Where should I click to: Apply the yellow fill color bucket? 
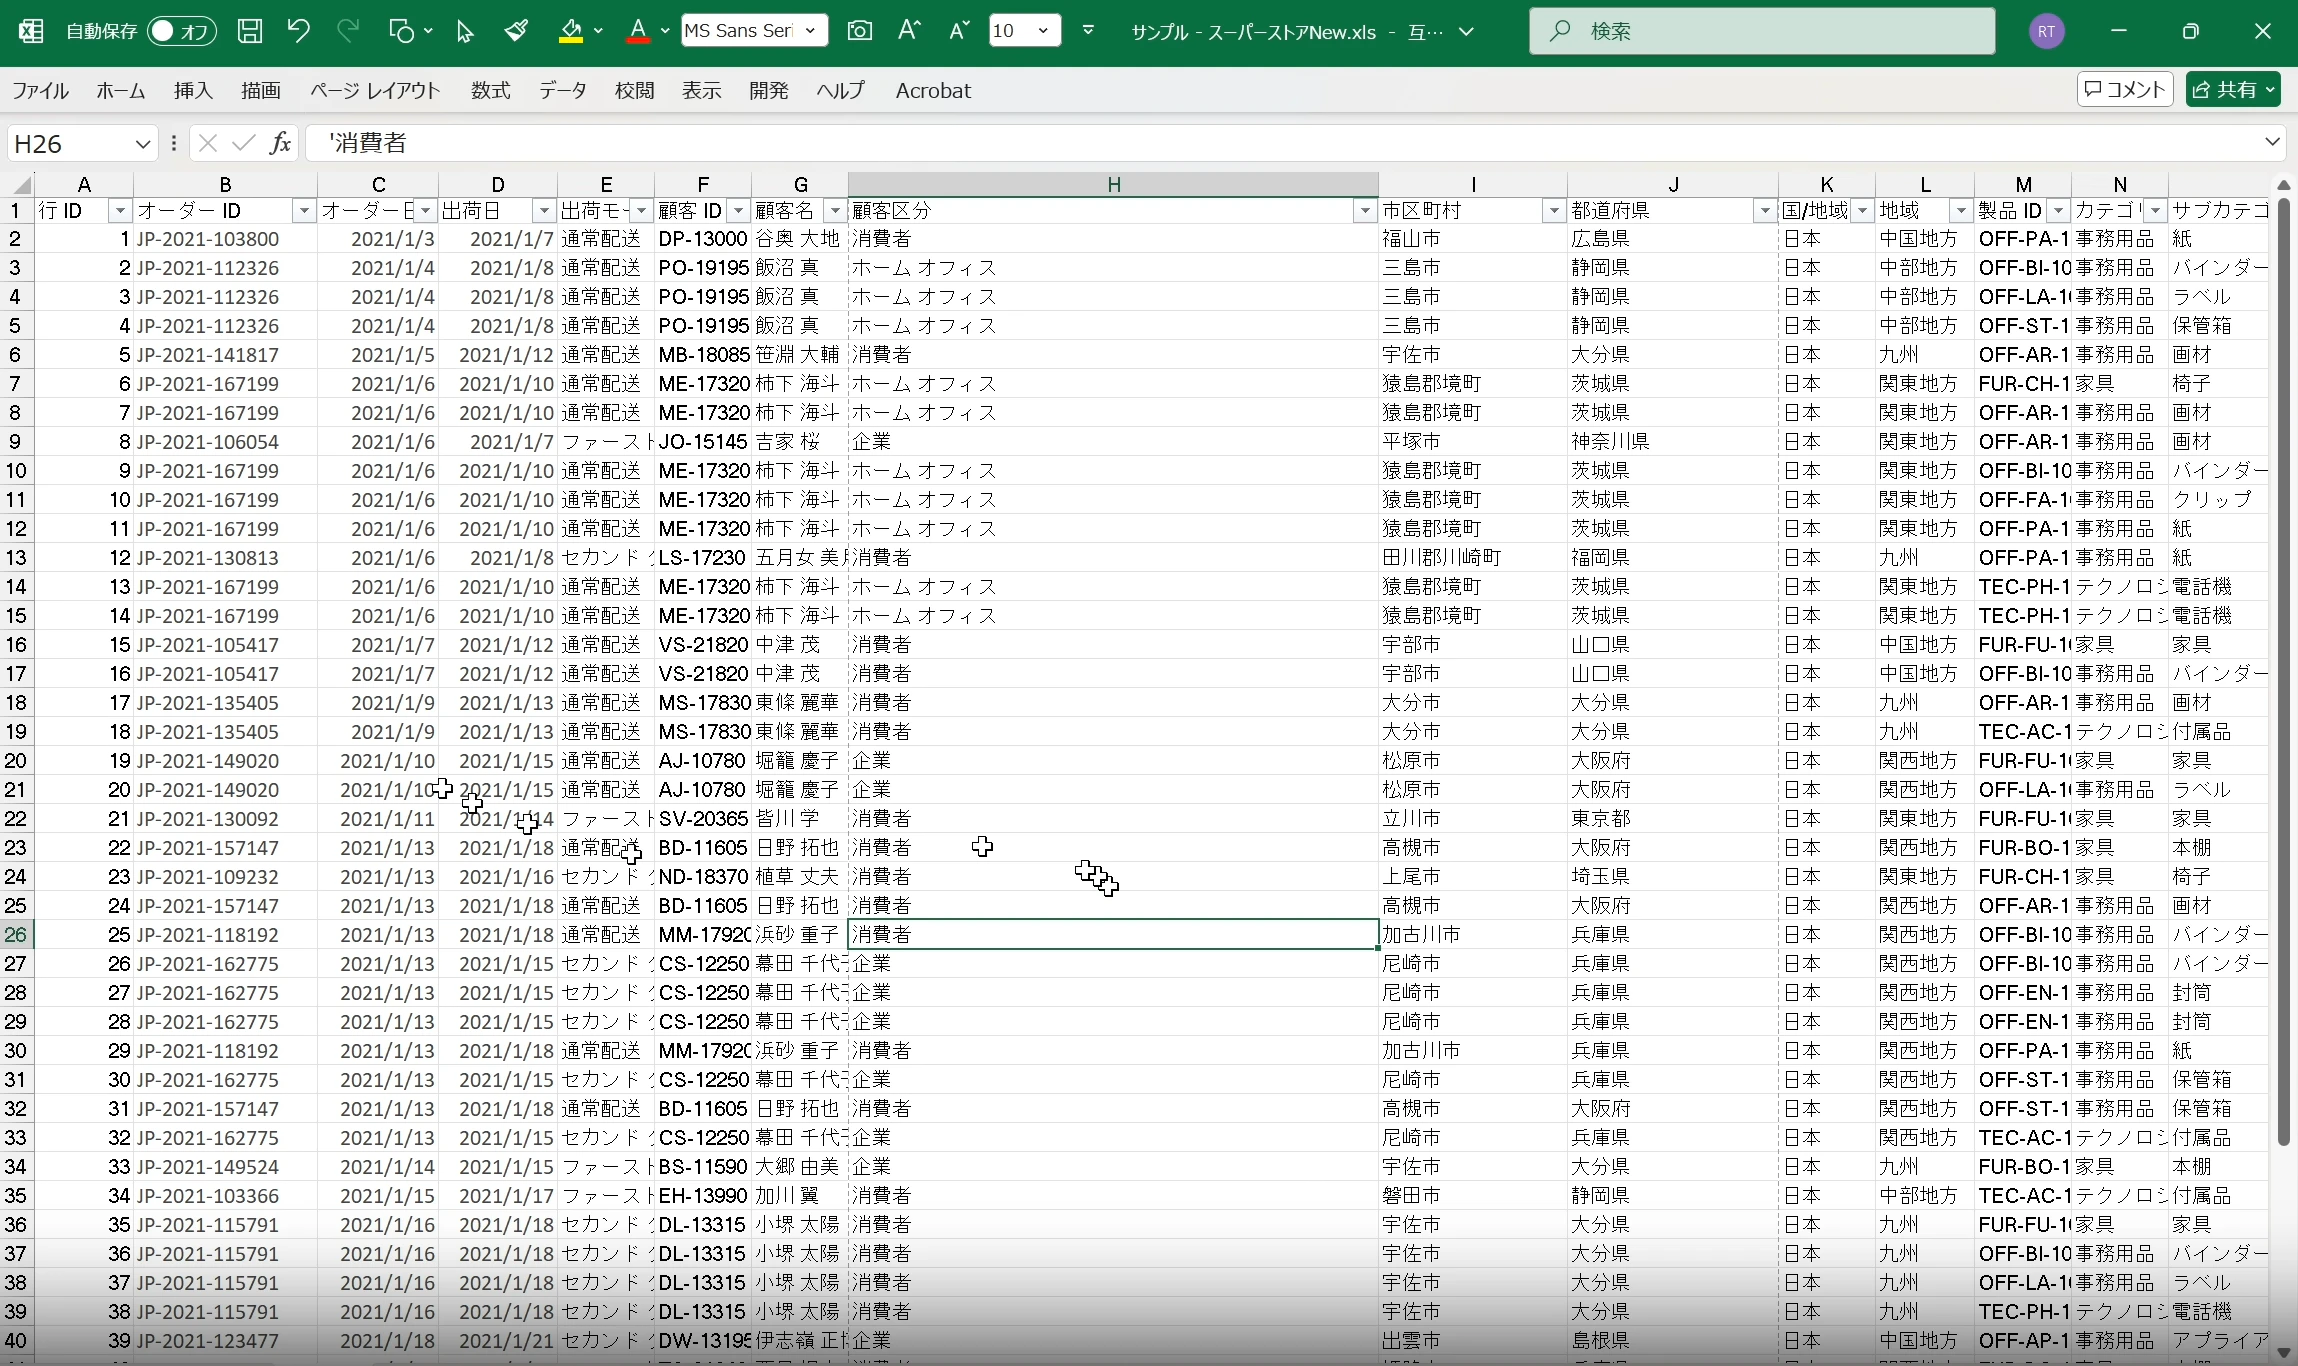point(571,31)
